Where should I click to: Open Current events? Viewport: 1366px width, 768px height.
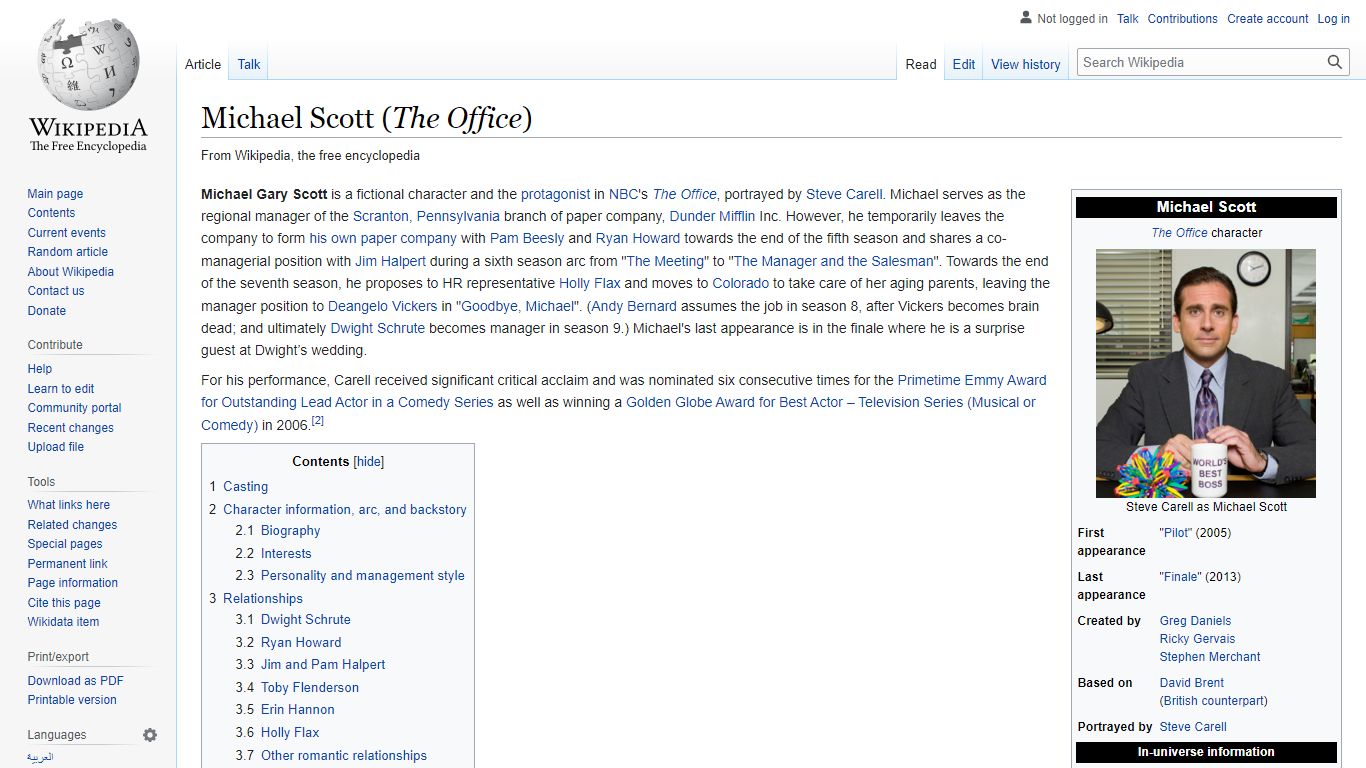[x=66, y=233]
